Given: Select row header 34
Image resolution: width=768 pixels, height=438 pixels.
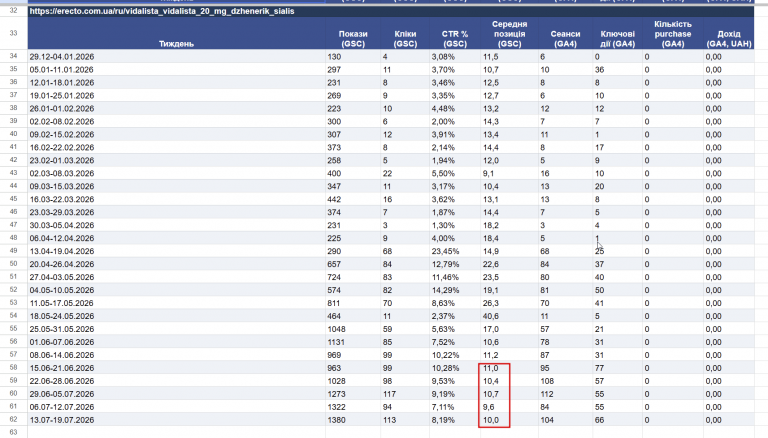Looking at the screenshot, I should click(14, 56).
